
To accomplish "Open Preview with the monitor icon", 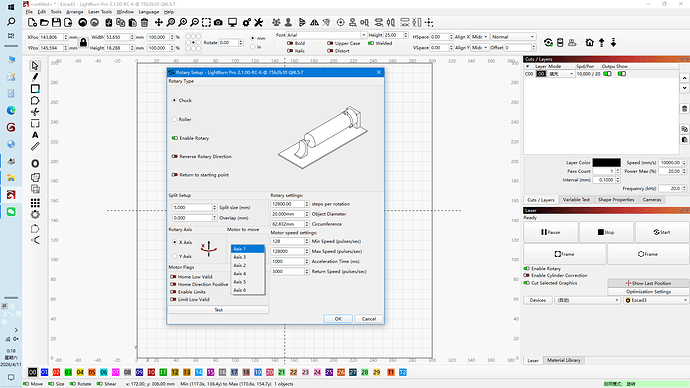I will (232, 22).
